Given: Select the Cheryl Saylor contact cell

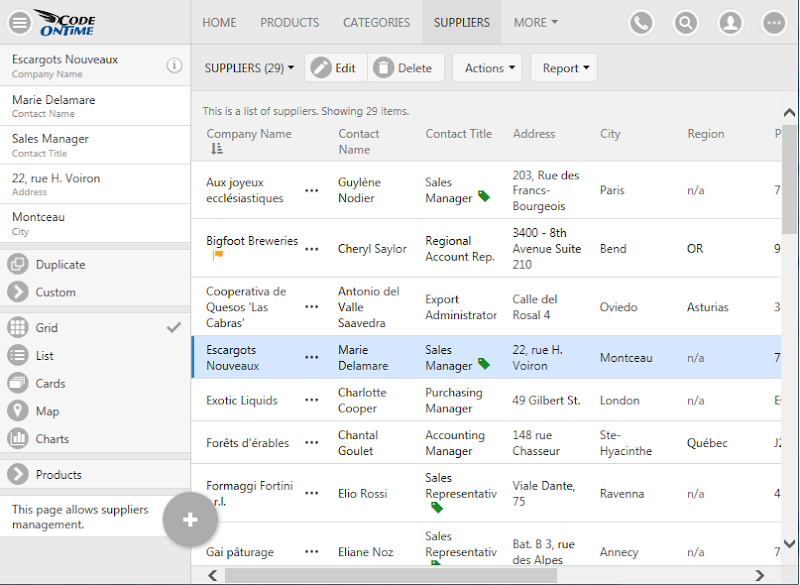Looking at the screenshot, I should (372, 249).
